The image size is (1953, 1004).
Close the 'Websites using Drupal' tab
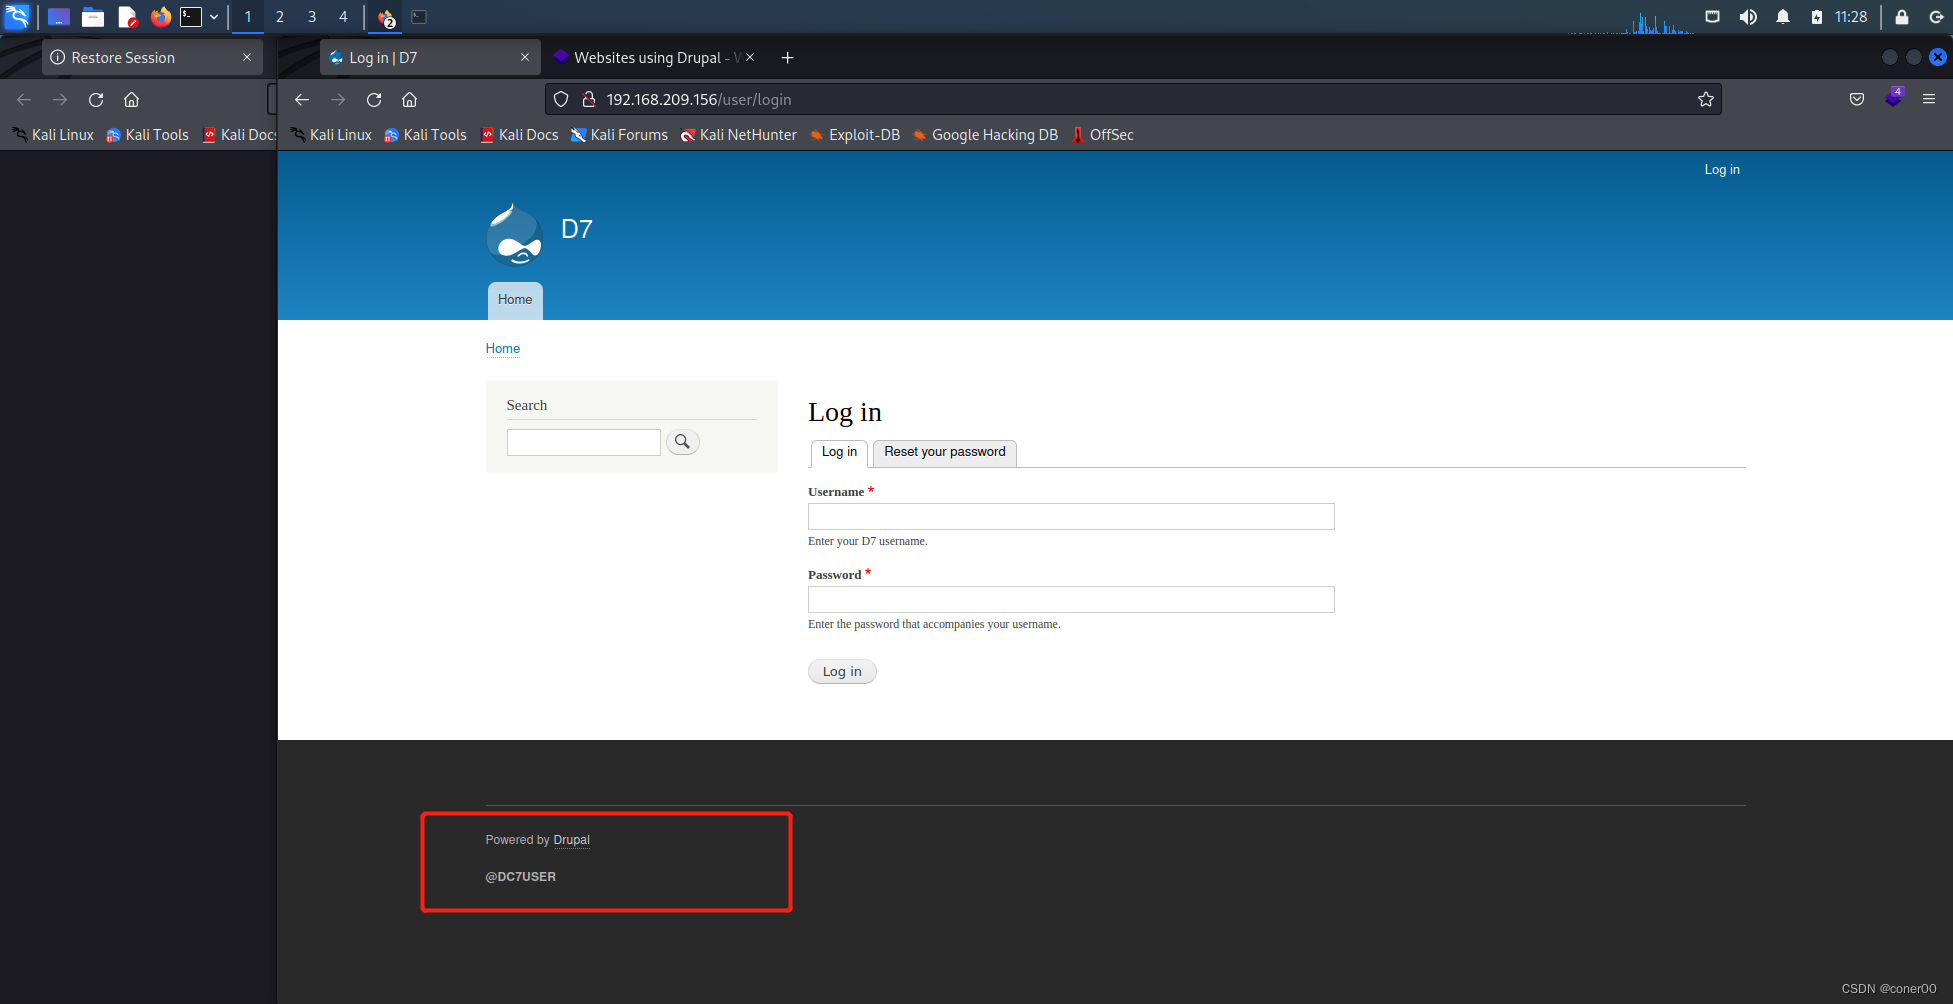pos(750,58)
